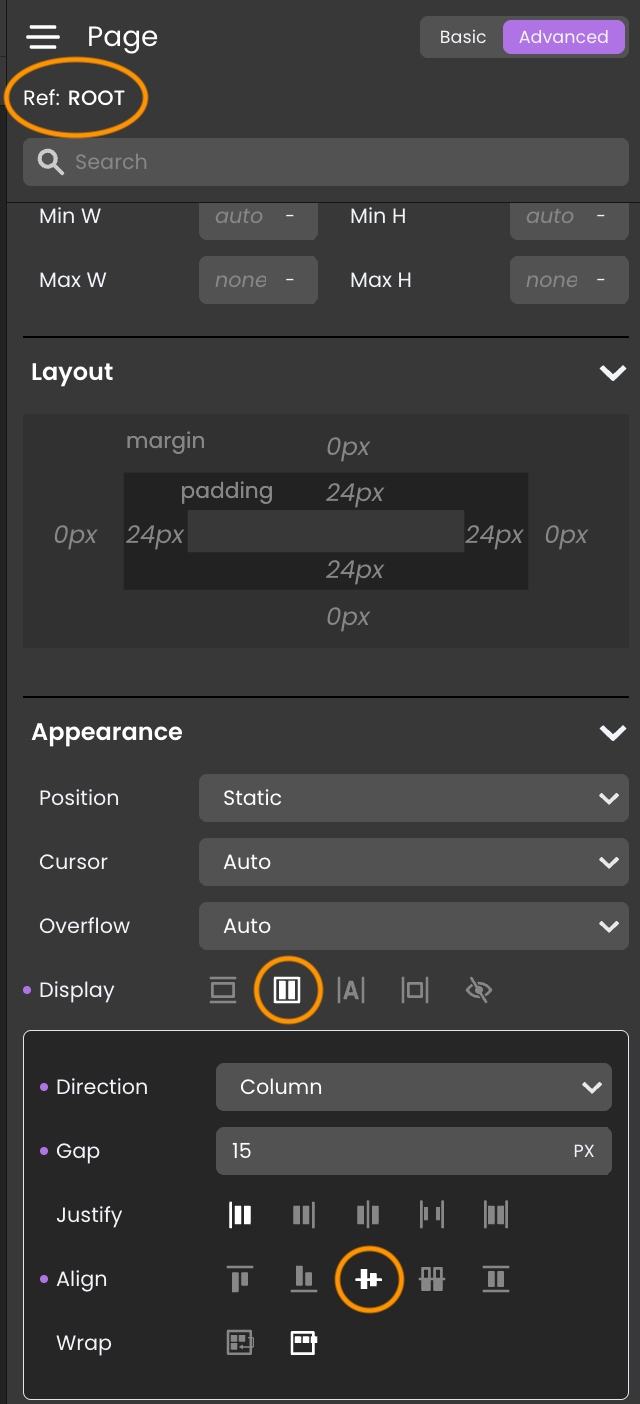Screen dimensions: 640x1404
Task: Select inline-block display icon
Action: (x=415, y=991)
